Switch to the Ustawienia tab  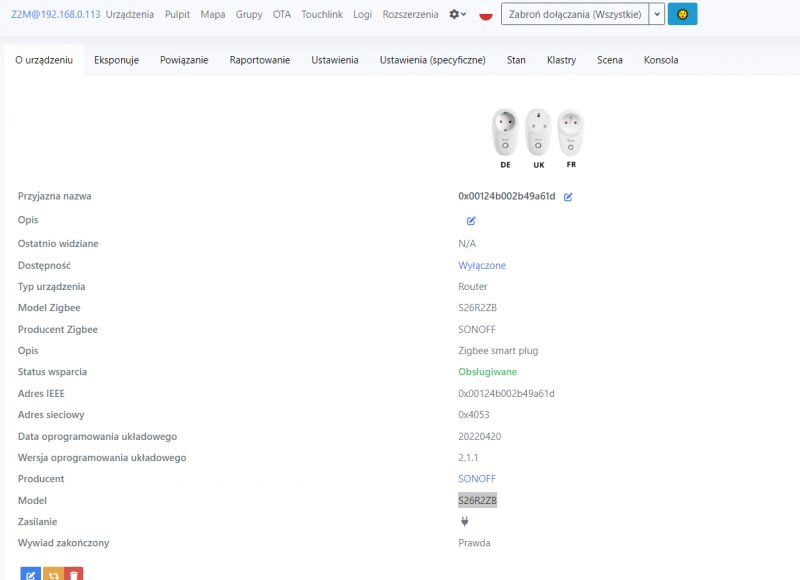(x=335, y=60)
